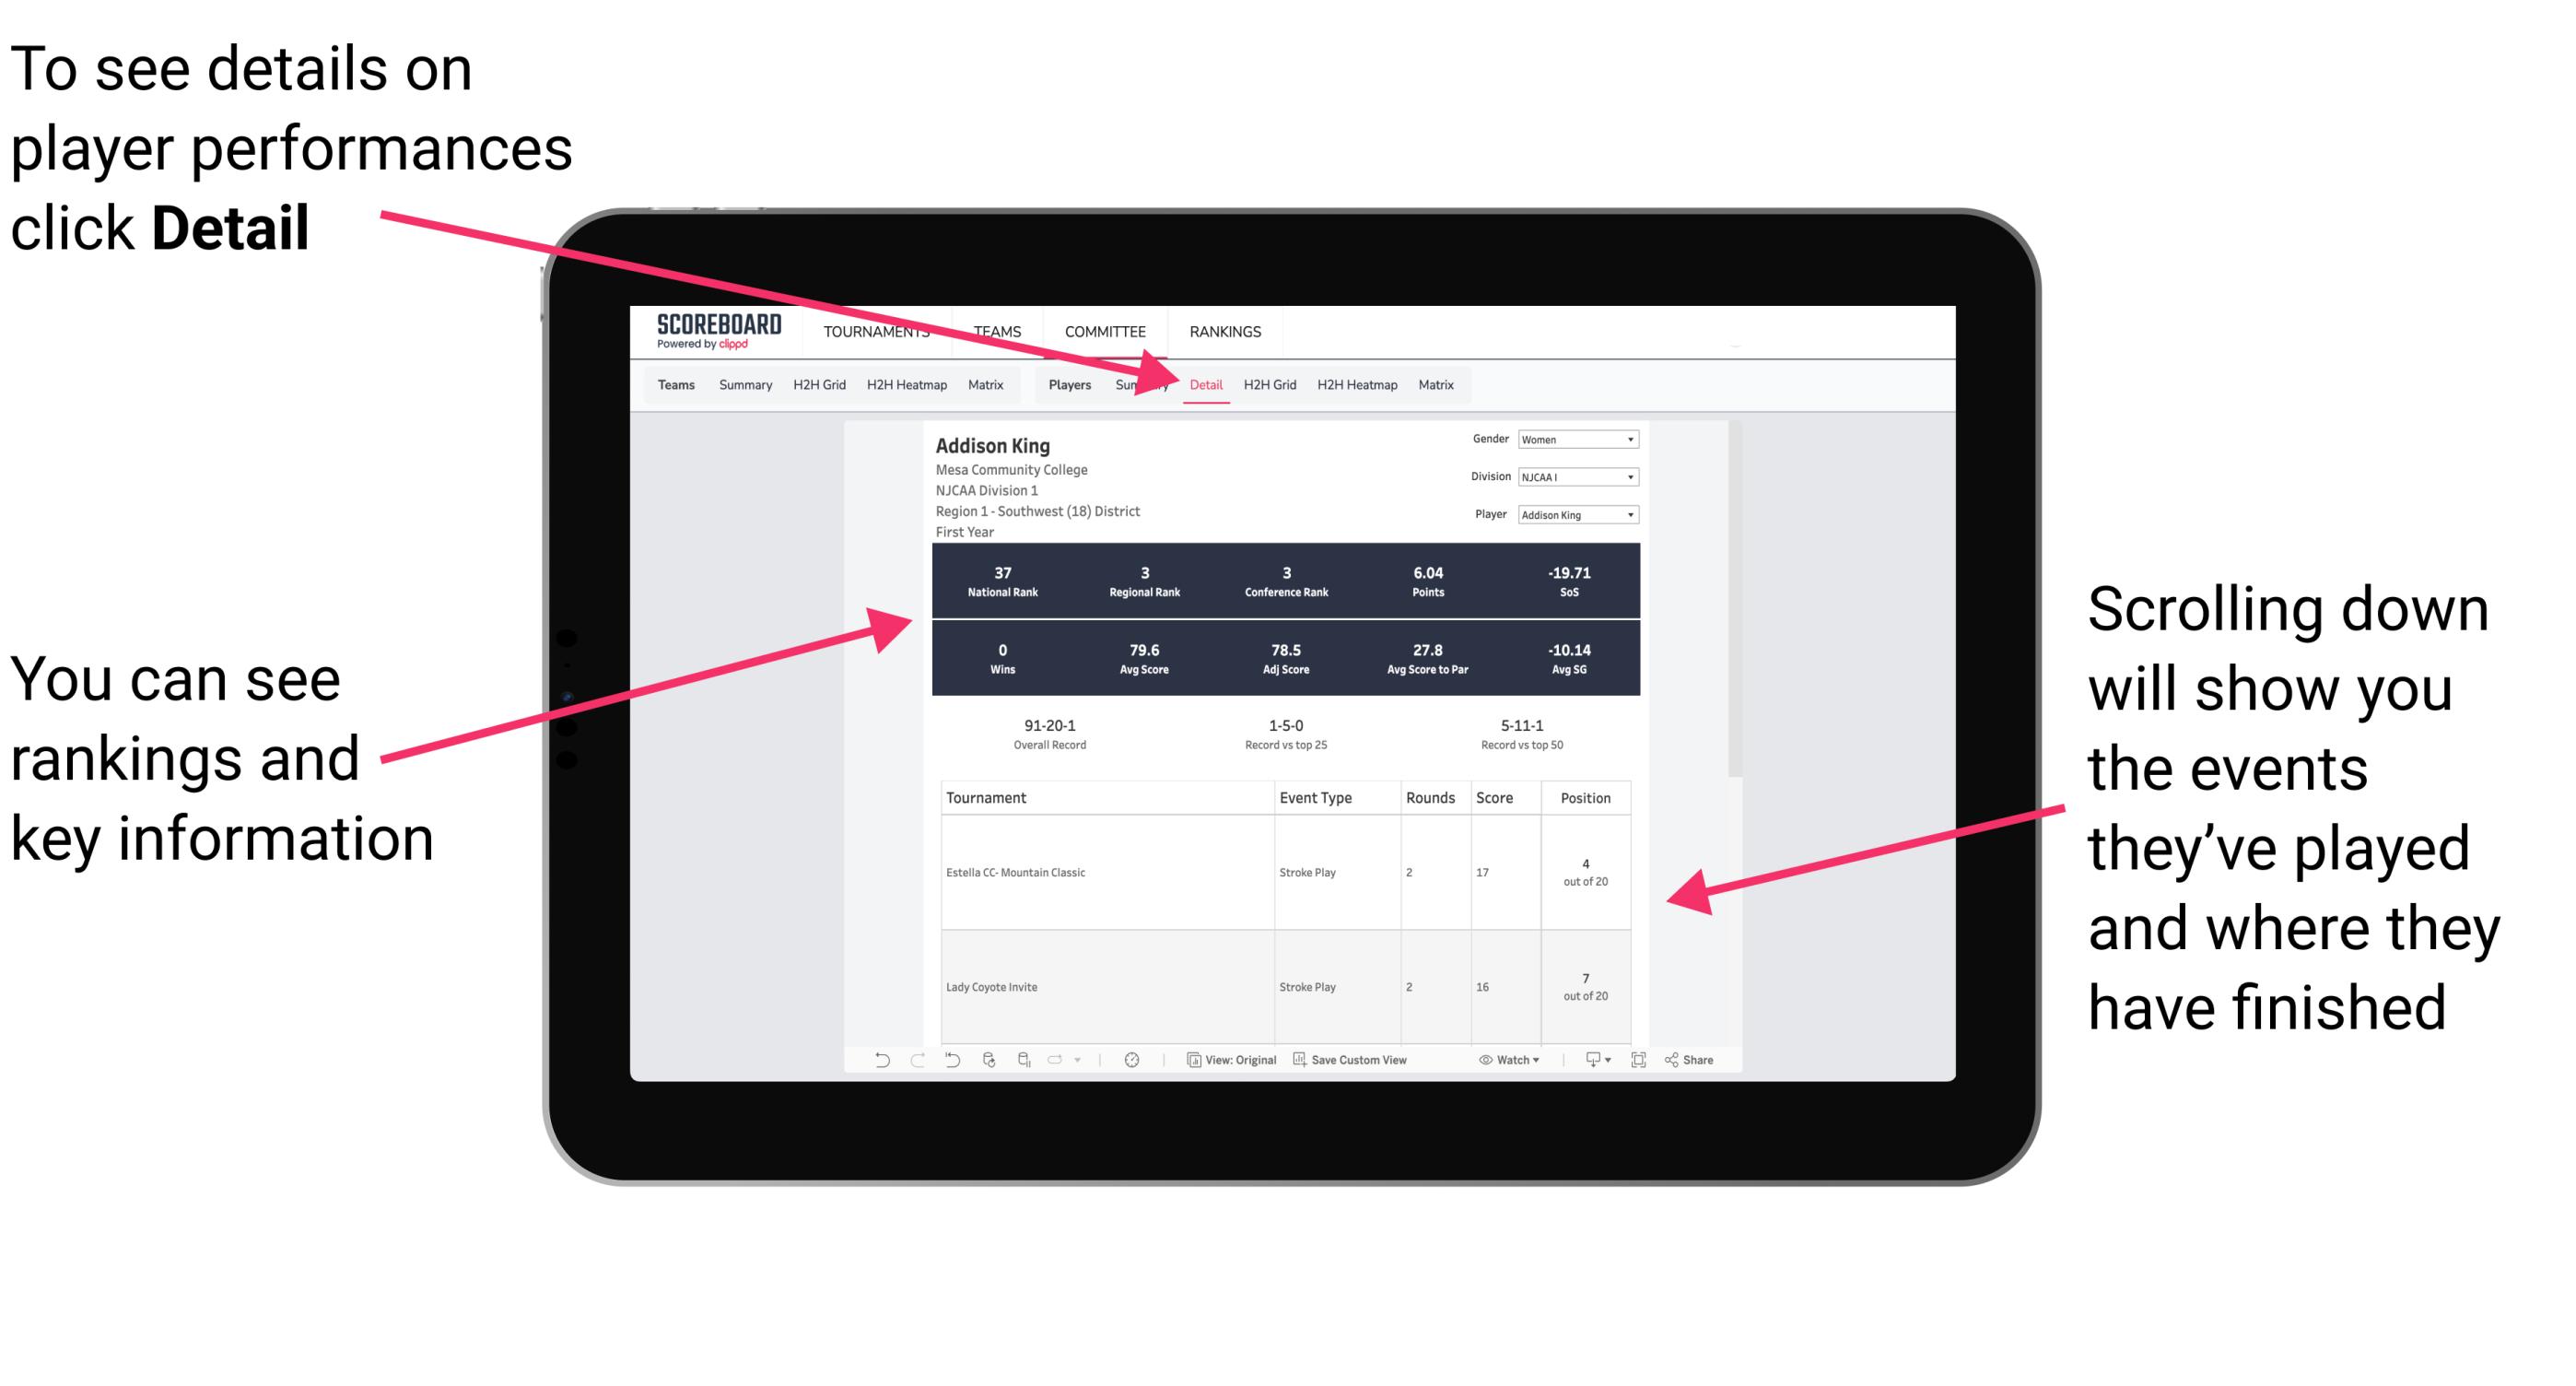
Task: Click the Detail tab
Action: 1204,384
